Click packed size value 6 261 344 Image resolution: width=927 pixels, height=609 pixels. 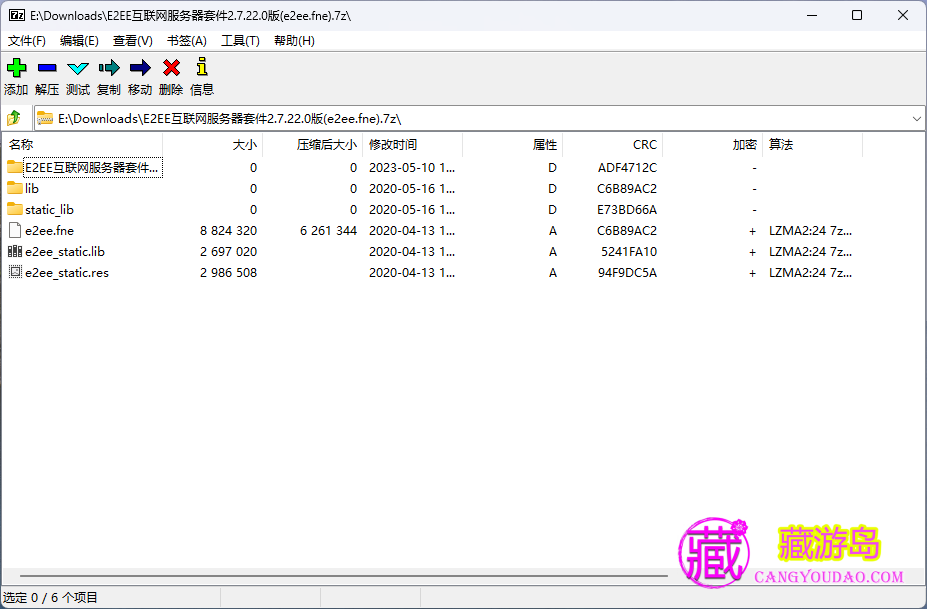pyautogui.click(x=328, y=231)
